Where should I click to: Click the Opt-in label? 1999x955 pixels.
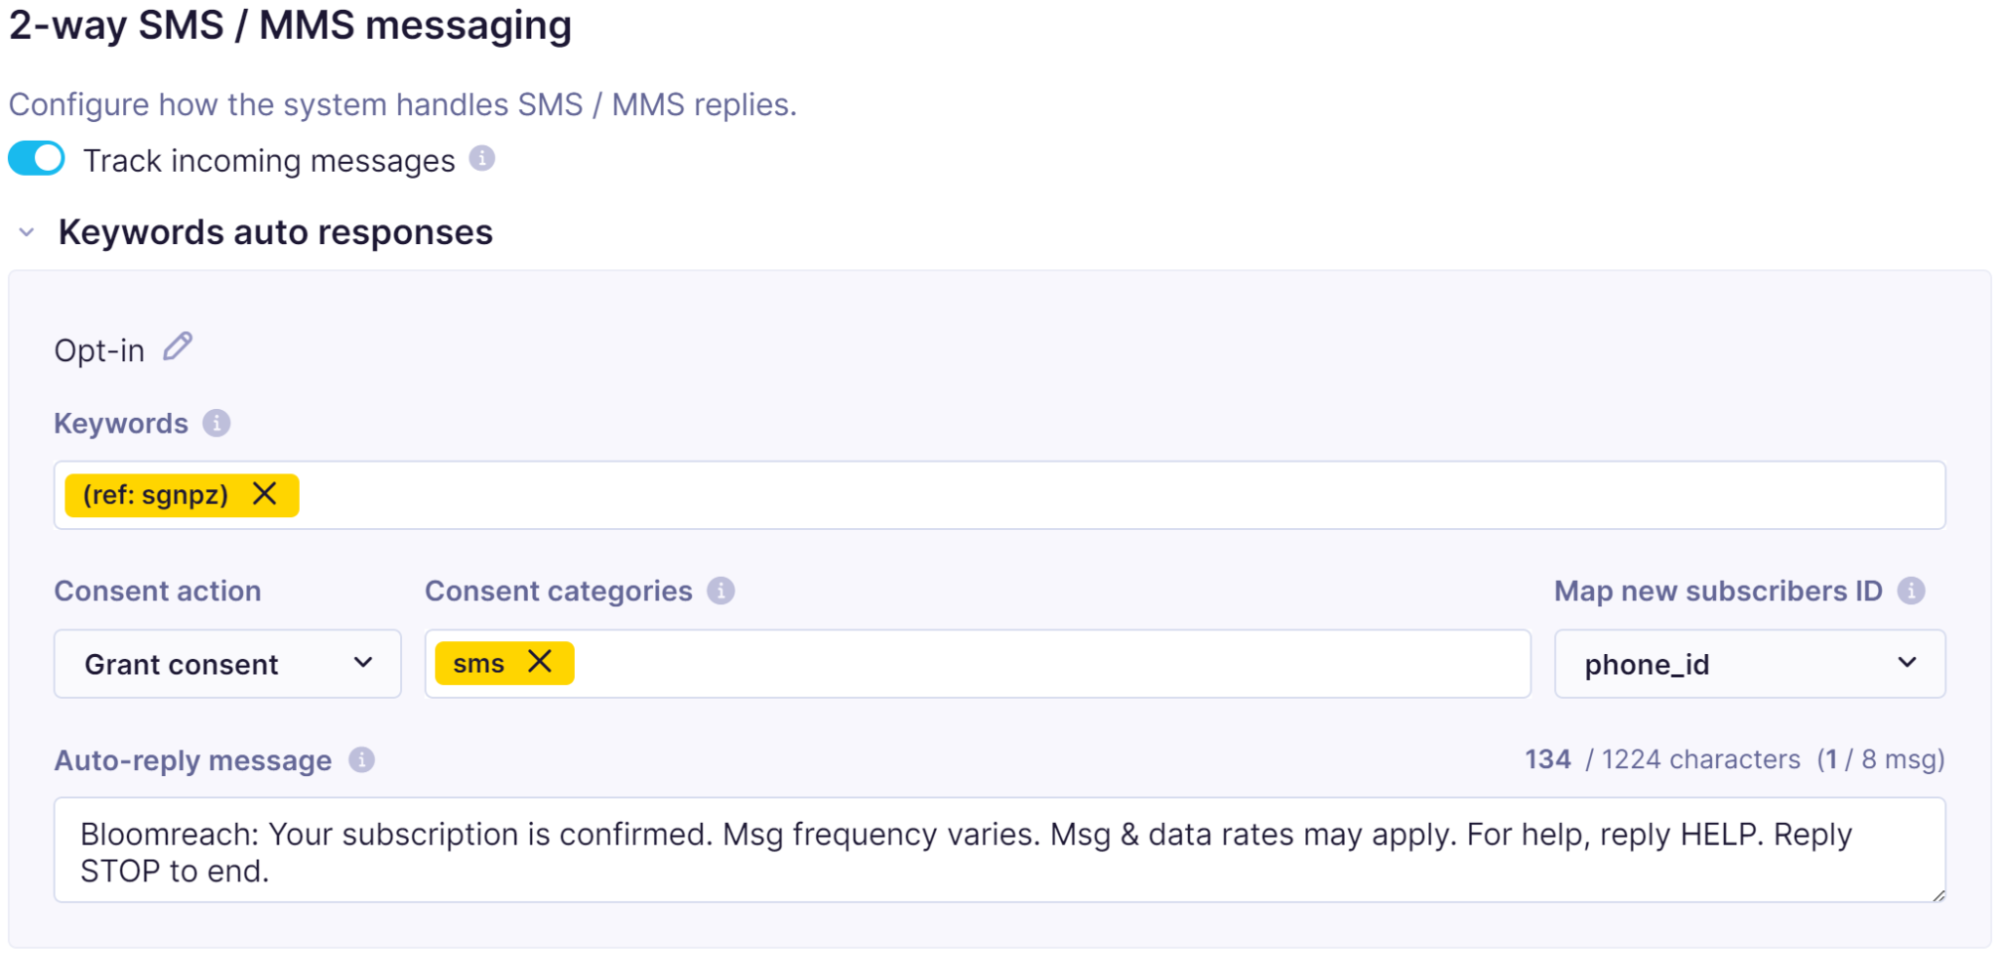99,351
